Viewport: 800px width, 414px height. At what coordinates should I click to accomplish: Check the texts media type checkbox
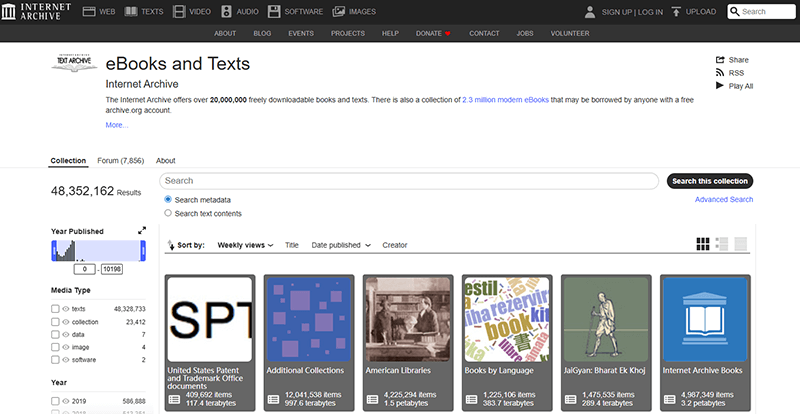(55, 309)
